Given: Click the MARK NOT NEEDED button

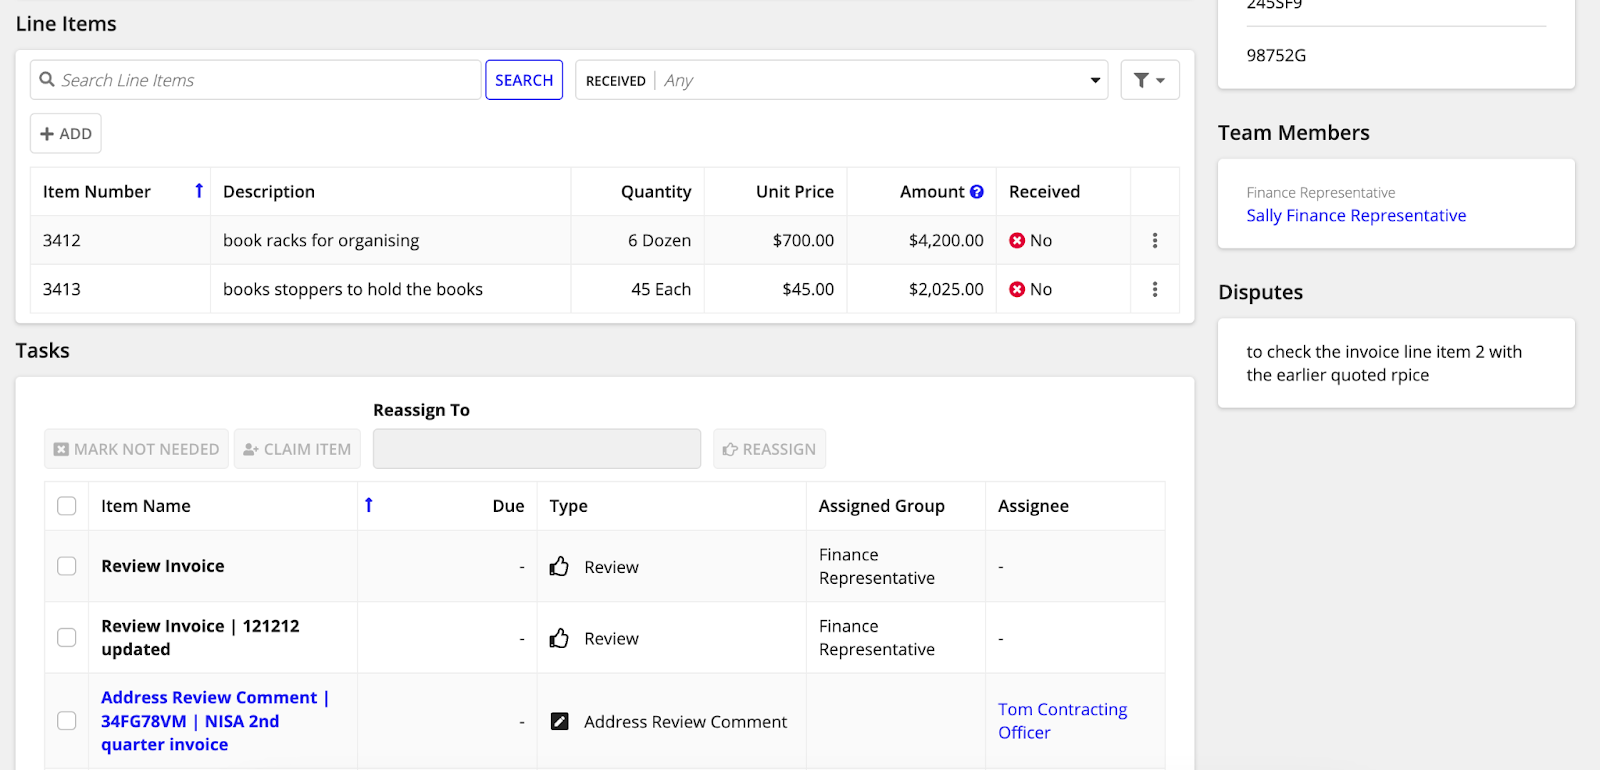Looking at the screenshot, I should 136,449.
